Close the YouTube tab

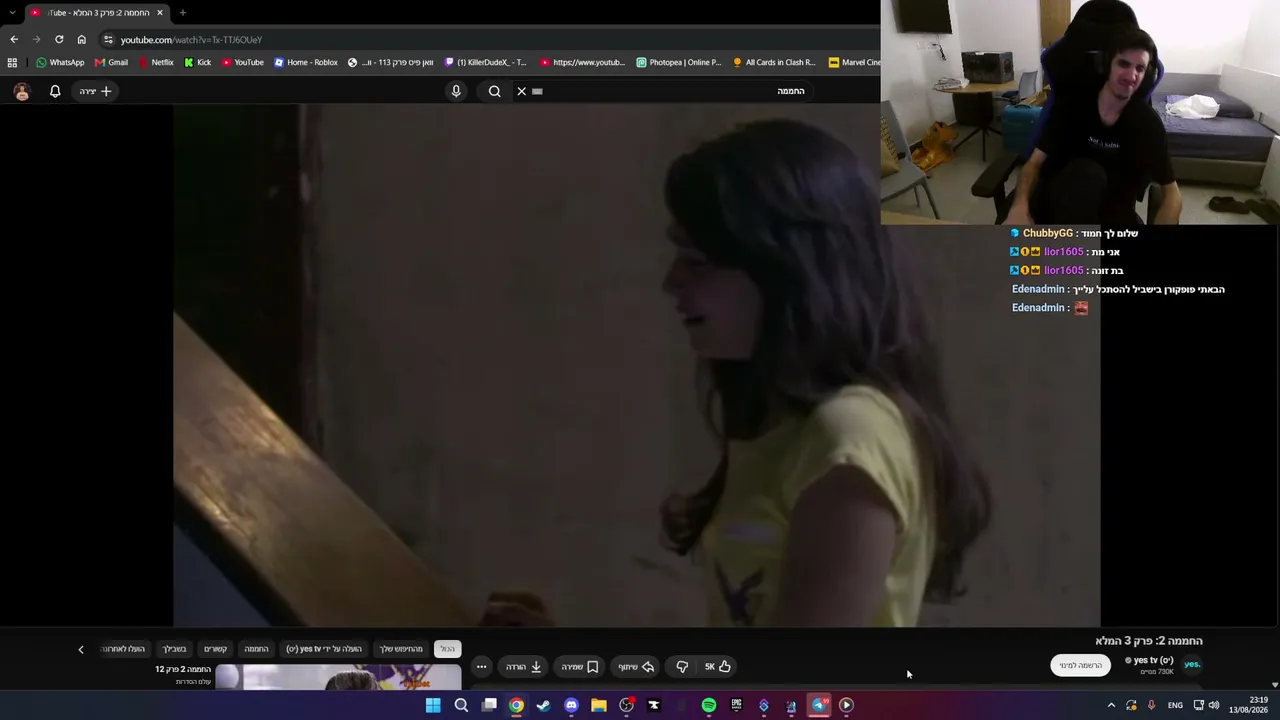(160, 13)
